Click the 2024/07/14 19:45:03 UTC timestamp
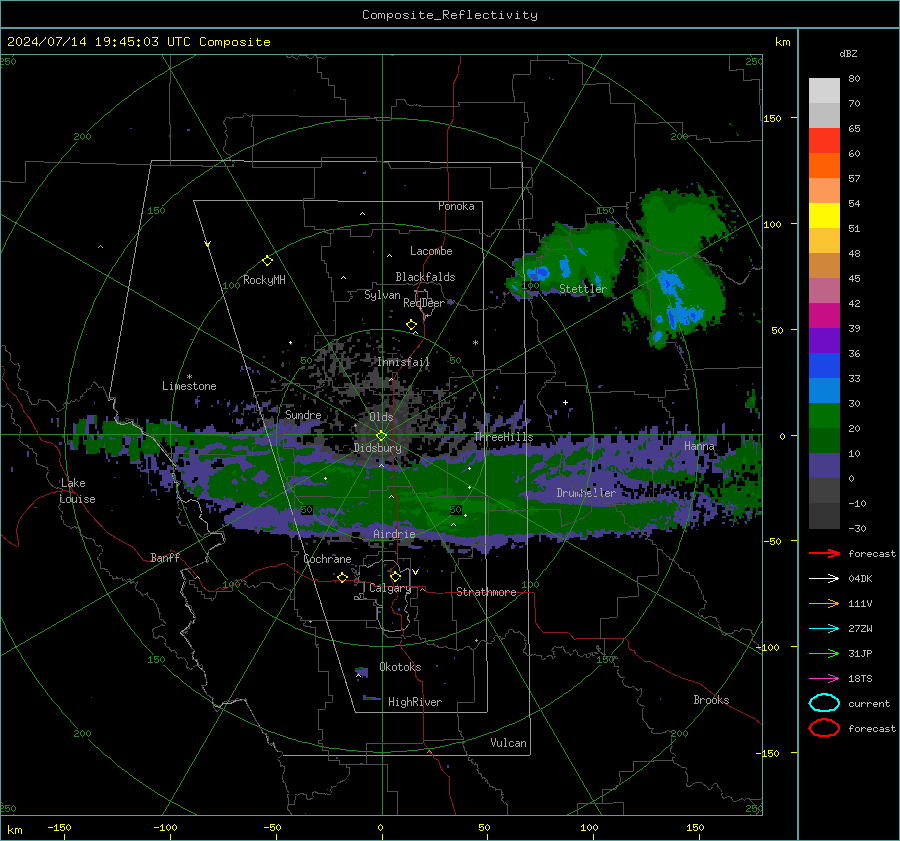This screenshot has width=900, height=841. pyautogui.click(x=99, y=41)
